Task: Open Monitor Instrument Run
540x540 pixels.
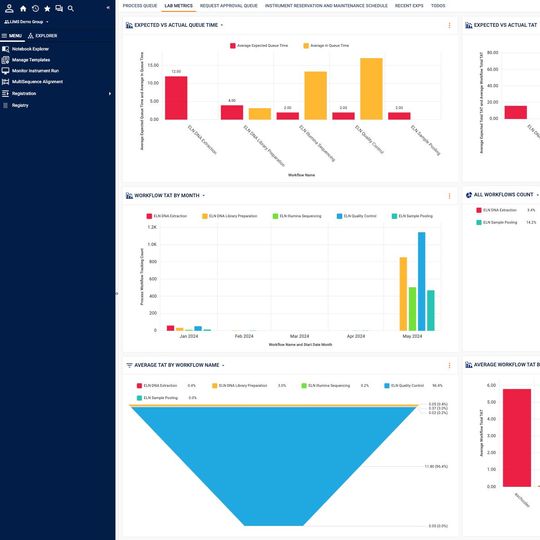Action: point(35,71)
